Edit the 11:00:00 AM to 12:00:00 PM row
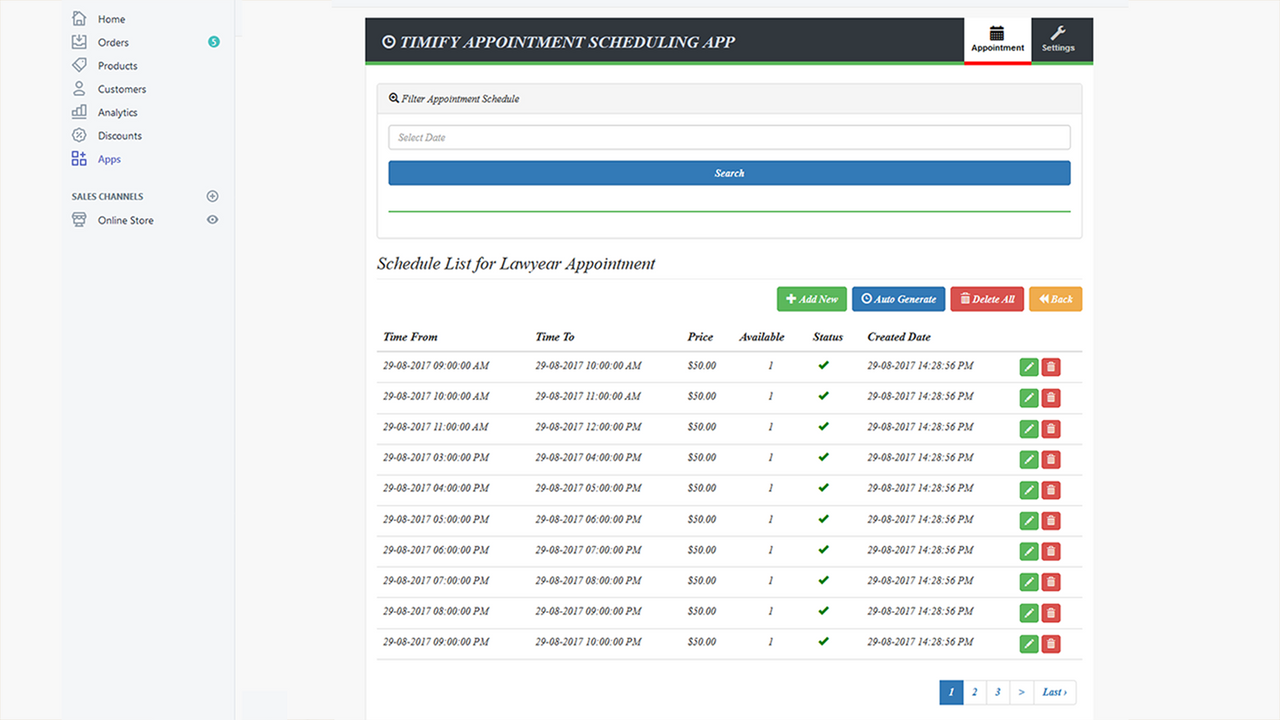The width and height of the screenshot is (1280, 720). point(1029,429)
